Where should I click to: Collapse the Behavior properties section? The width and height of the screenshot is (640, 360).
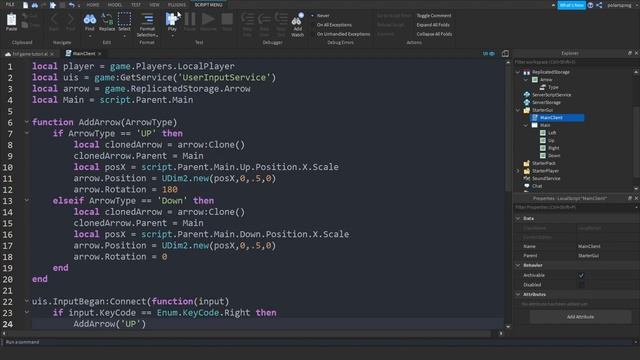[518, 265]
